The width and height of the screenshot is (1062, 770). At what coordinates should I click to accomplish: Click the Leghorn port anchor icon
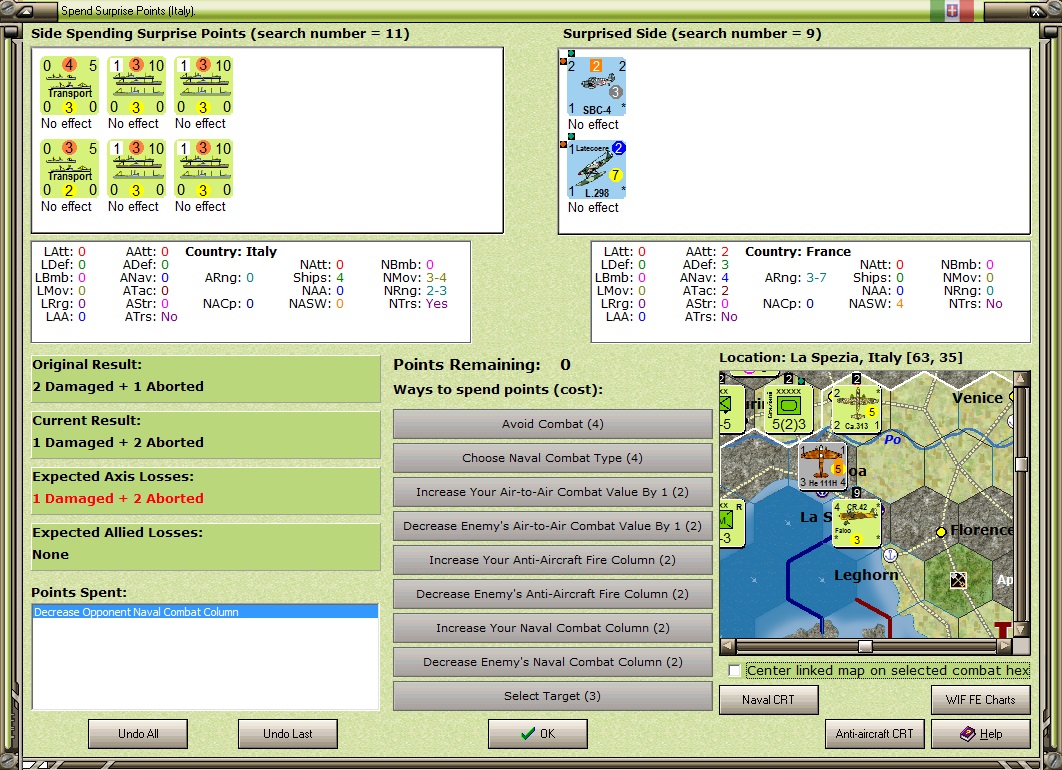(891, 555)
